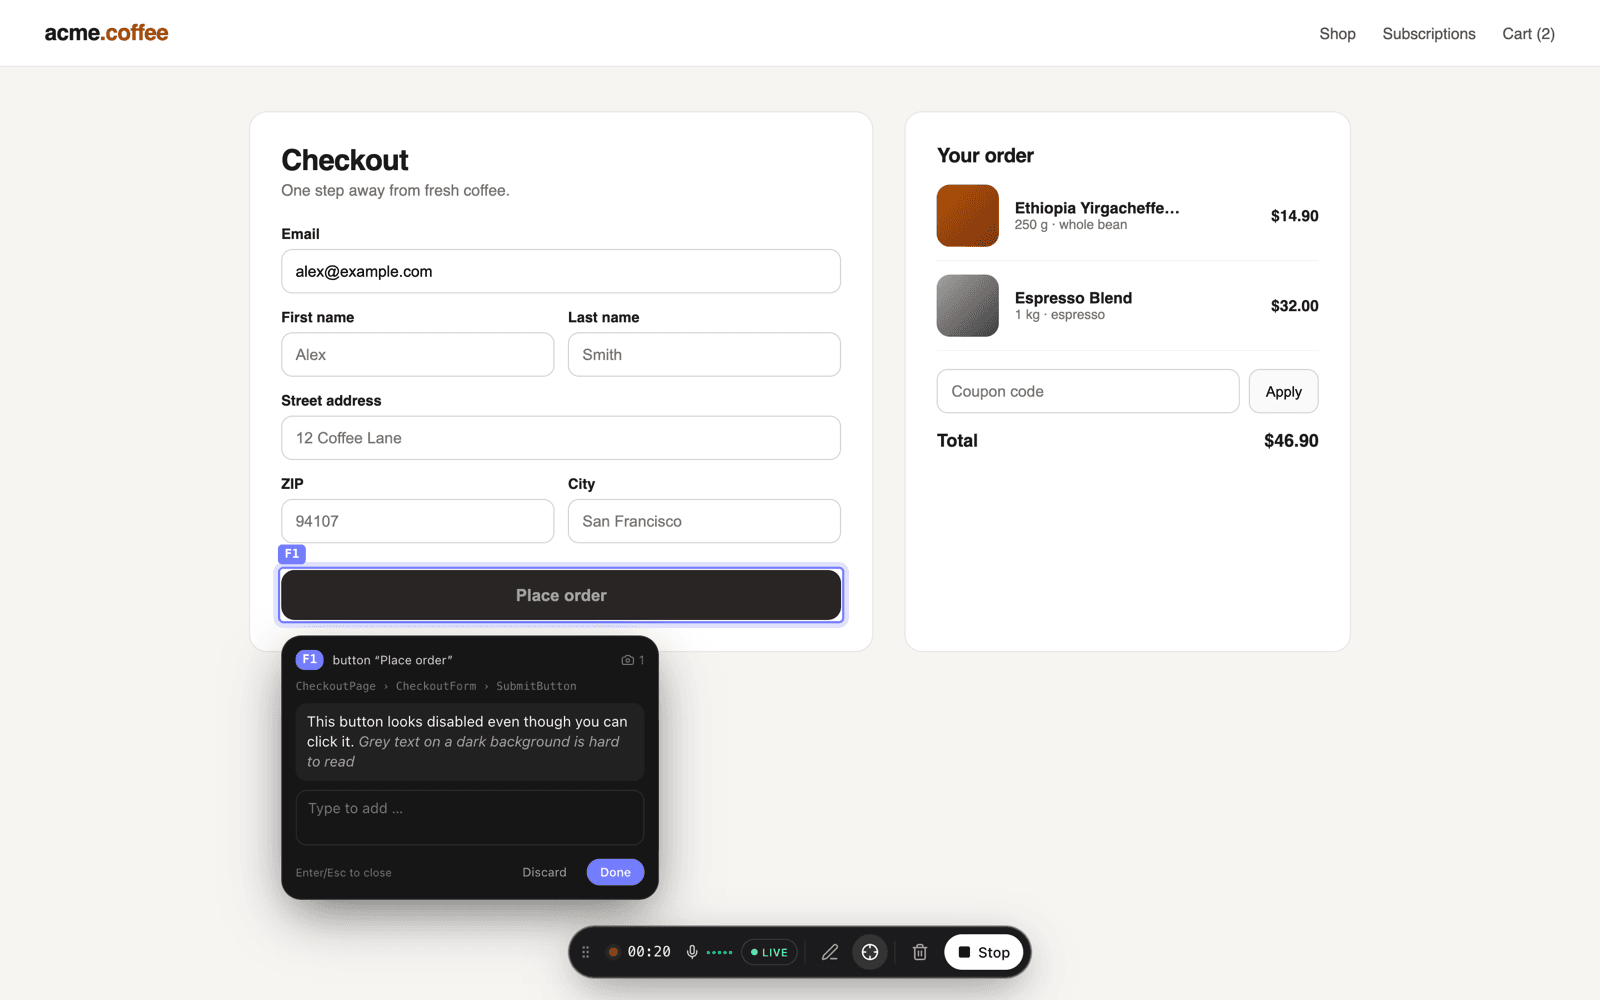1600x1000 pixels.
Task: Stop the recording
Action: [x=983, y=952]
